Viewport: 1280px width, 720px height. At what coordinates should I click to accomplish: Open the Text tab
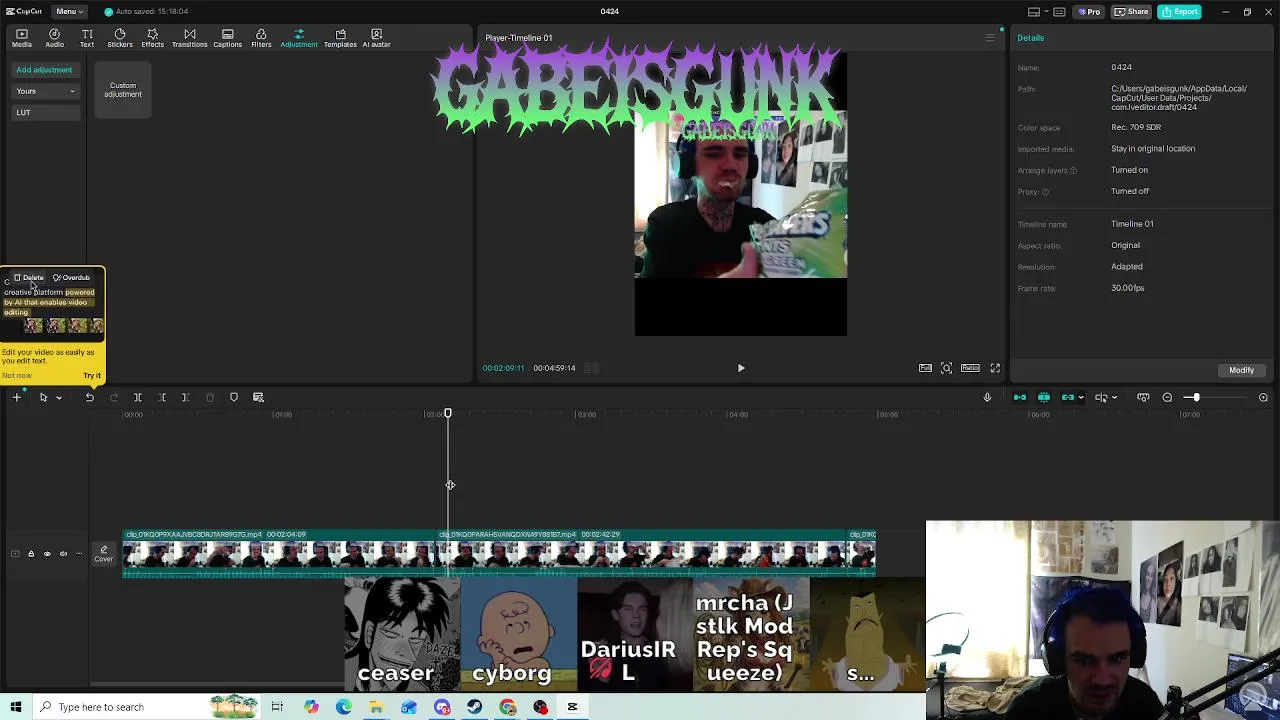[87, 38]
